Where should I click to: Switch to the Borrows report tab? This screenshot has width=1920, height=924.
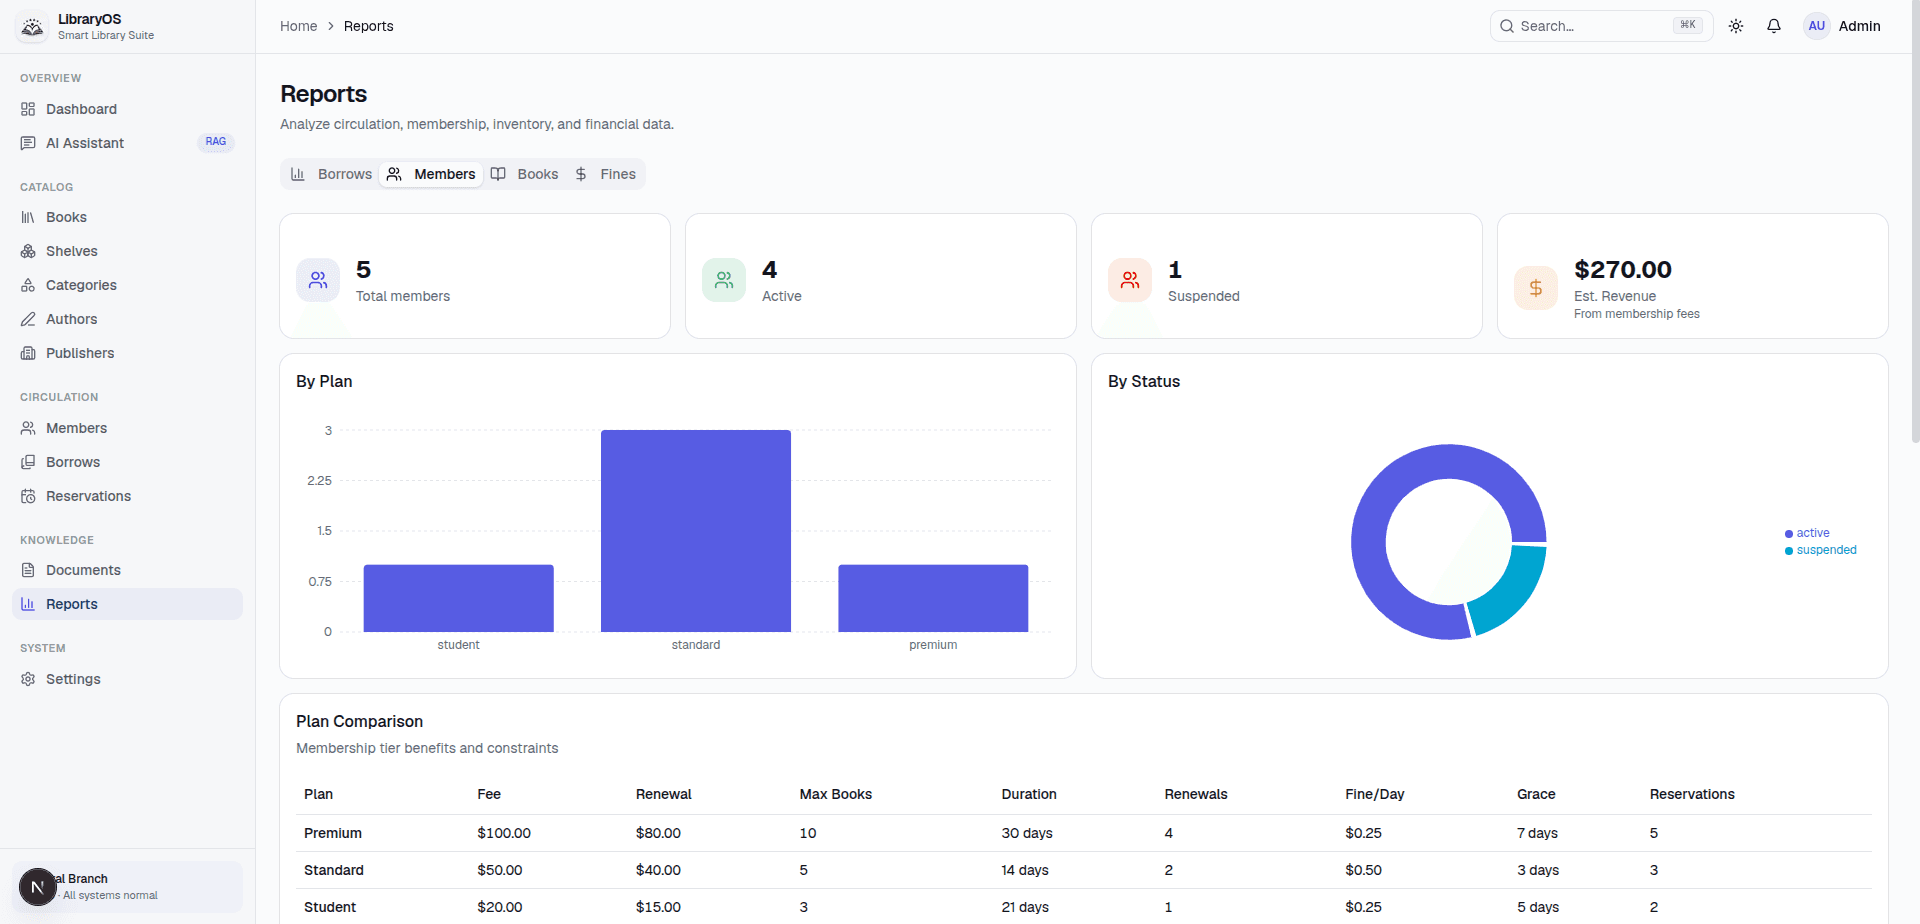[x=332, y=174]
